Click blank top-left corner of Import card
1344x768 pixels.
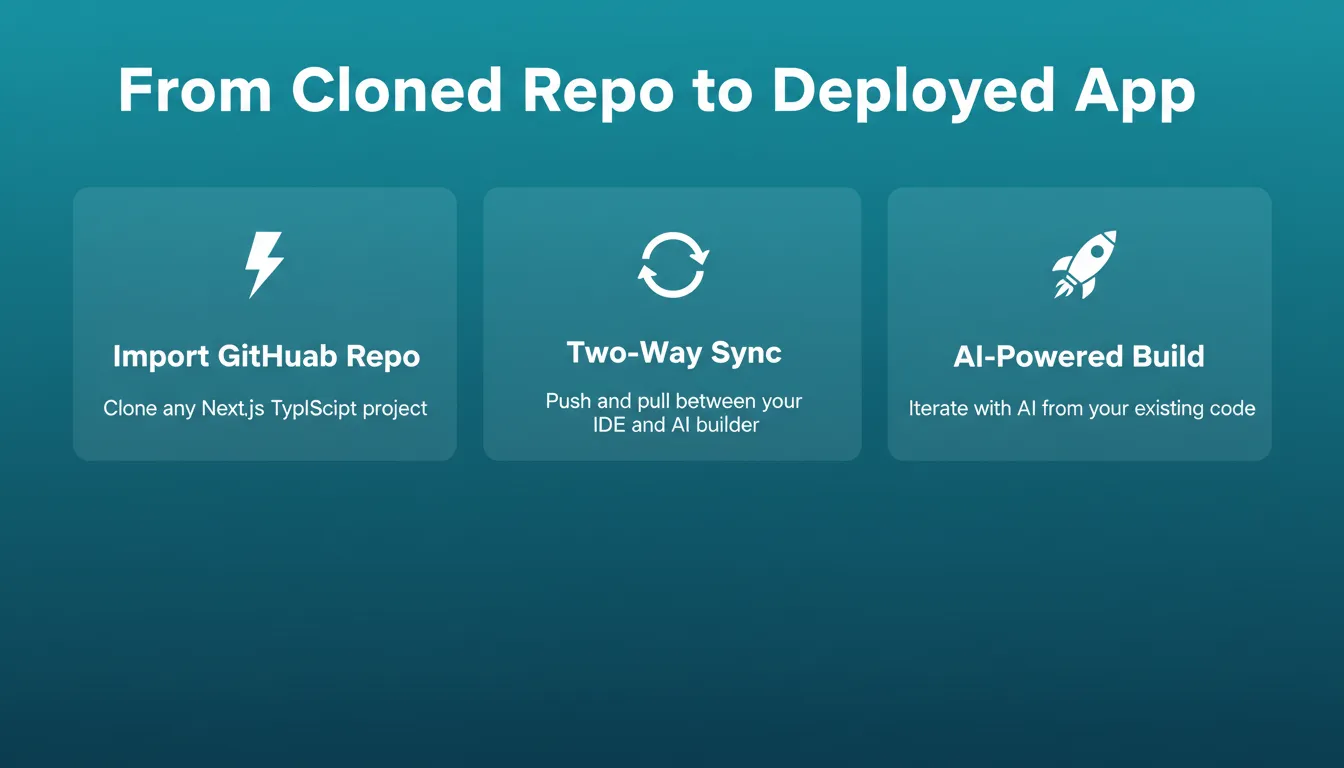[x=95, y=207]
